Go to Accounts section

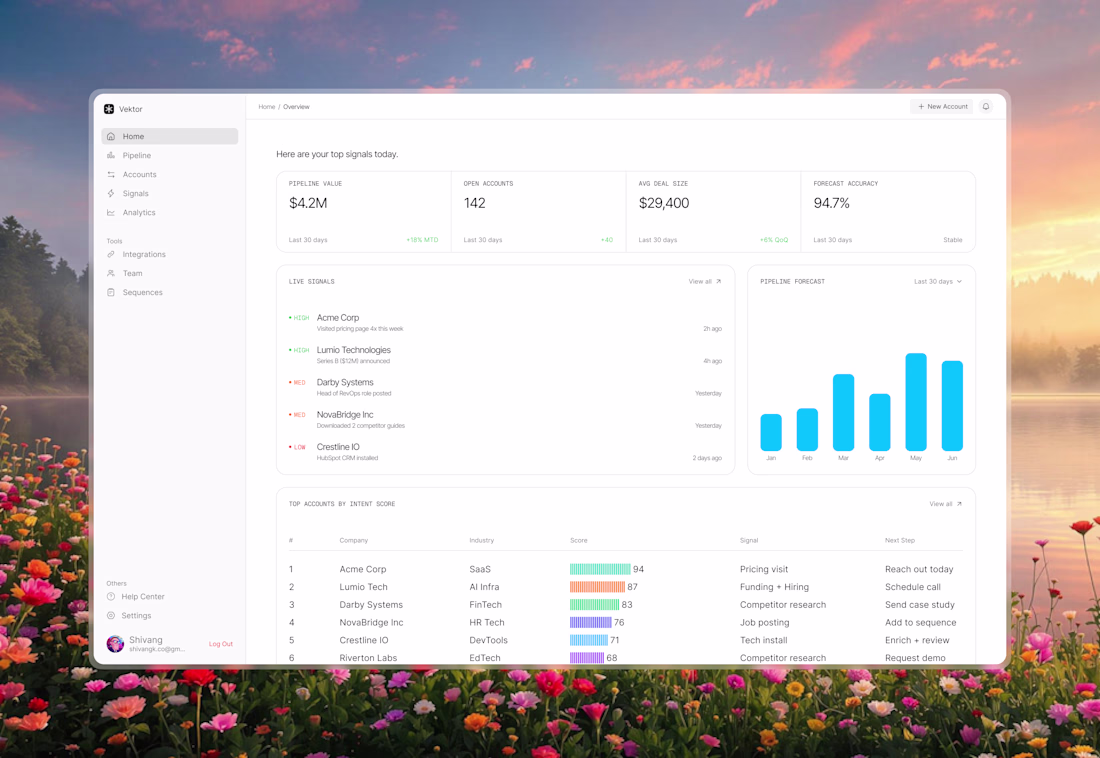[170, 174]
